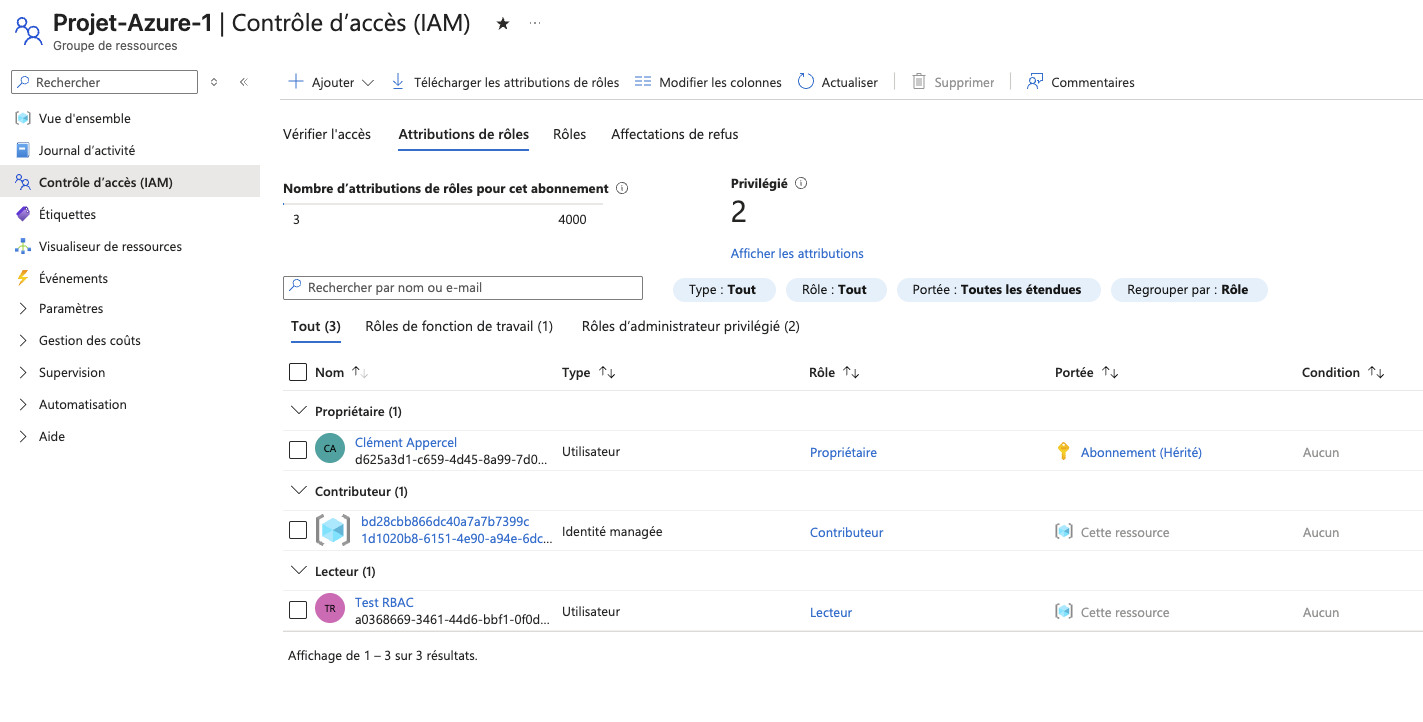Screen dimensions: 1423x722
Task: Open the Ajouter dropdown
Action: coord(331,82)
